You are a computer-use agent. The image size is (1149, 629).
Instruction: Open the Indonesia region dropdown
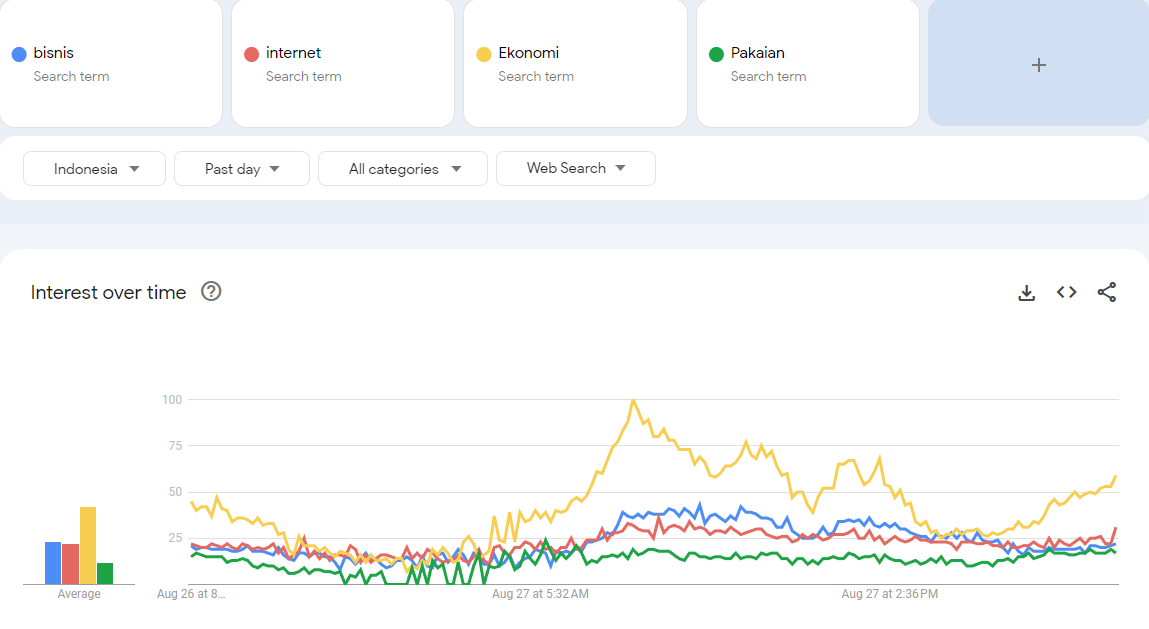pos(94,168)
